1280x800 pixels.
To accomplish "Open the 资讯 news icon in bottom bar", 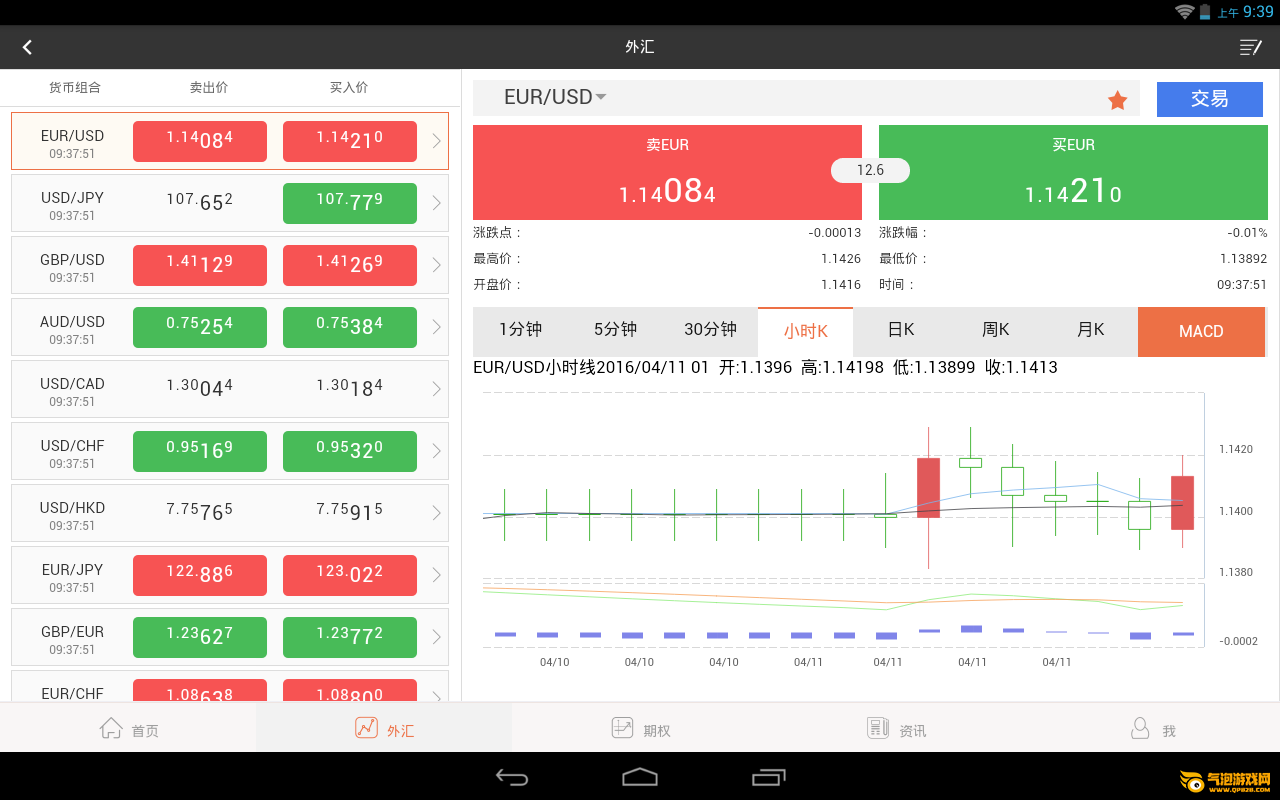I will tap(878, 728).
